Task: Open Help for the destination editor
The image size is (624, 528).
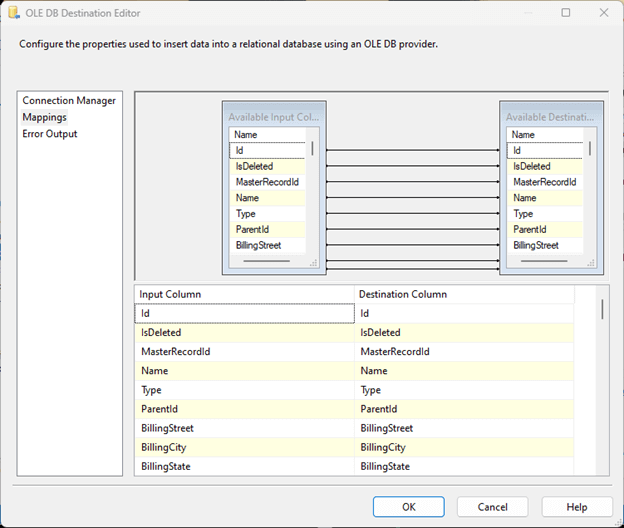Action: click(577, 507)
